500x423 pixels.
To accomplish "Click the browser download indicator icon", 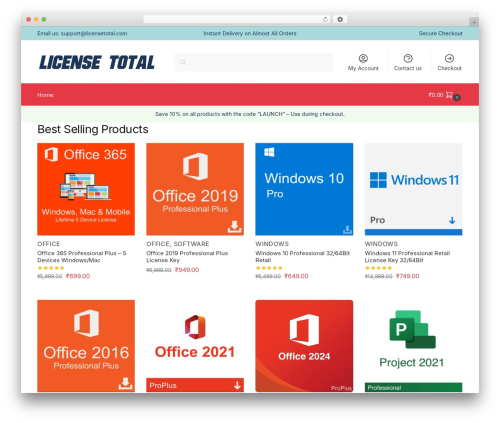I will pyautogui.click(x=340, y=19).
